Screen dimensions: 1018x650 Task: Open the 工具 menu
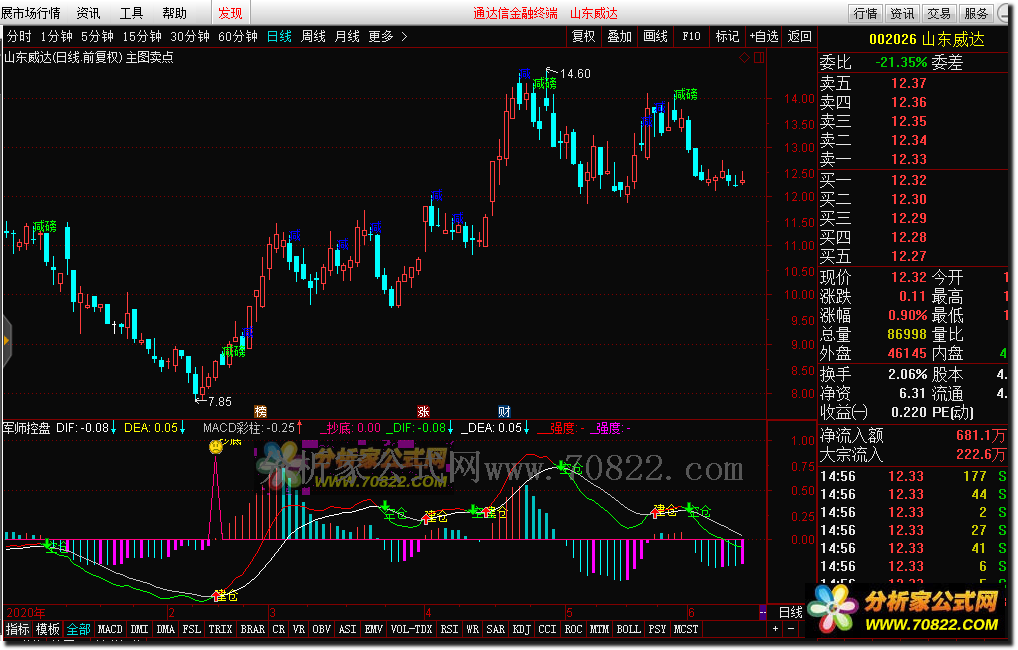click(131, 12)
